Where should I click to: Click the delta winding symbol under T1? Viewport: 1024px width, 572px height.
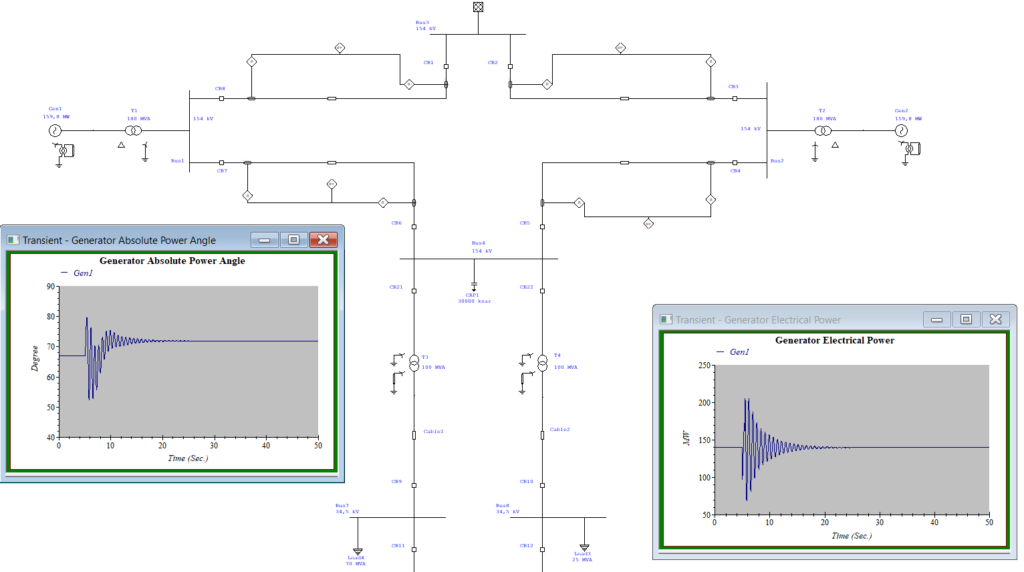pyautogui.click(x=121, y=145)
